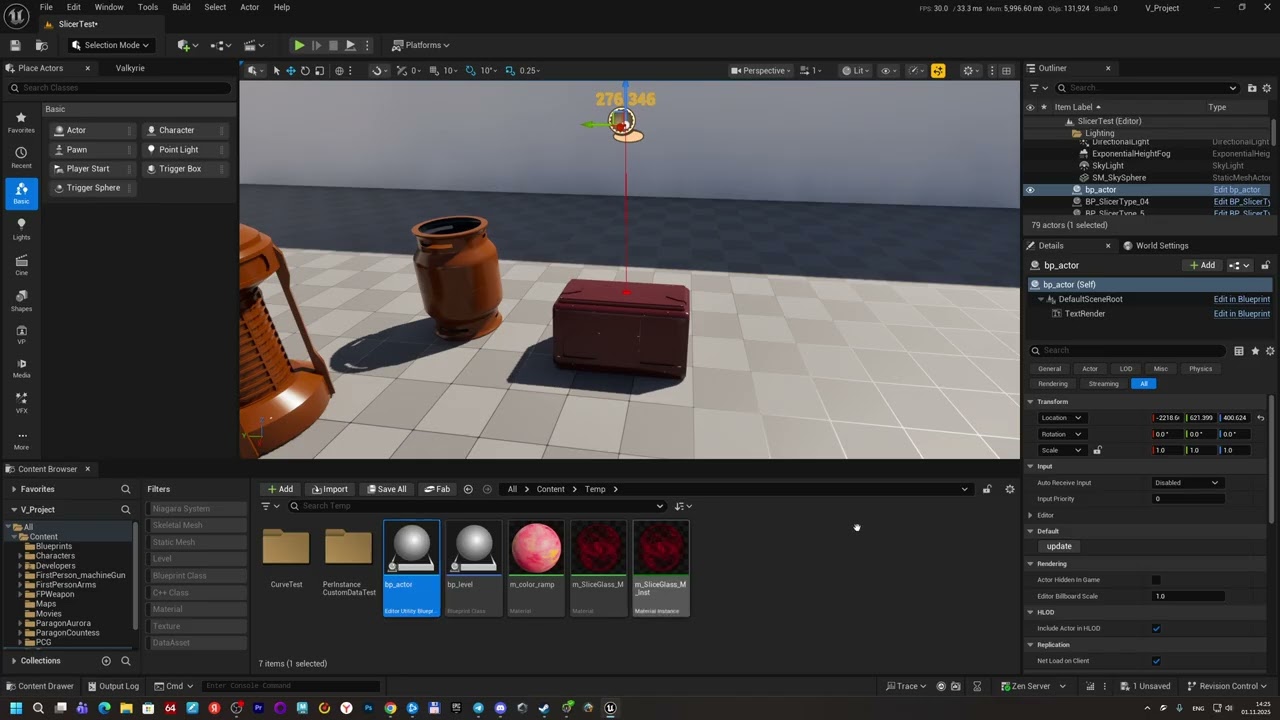
Task: Open the Cine category in Place Actors
Action: (21, 265)
